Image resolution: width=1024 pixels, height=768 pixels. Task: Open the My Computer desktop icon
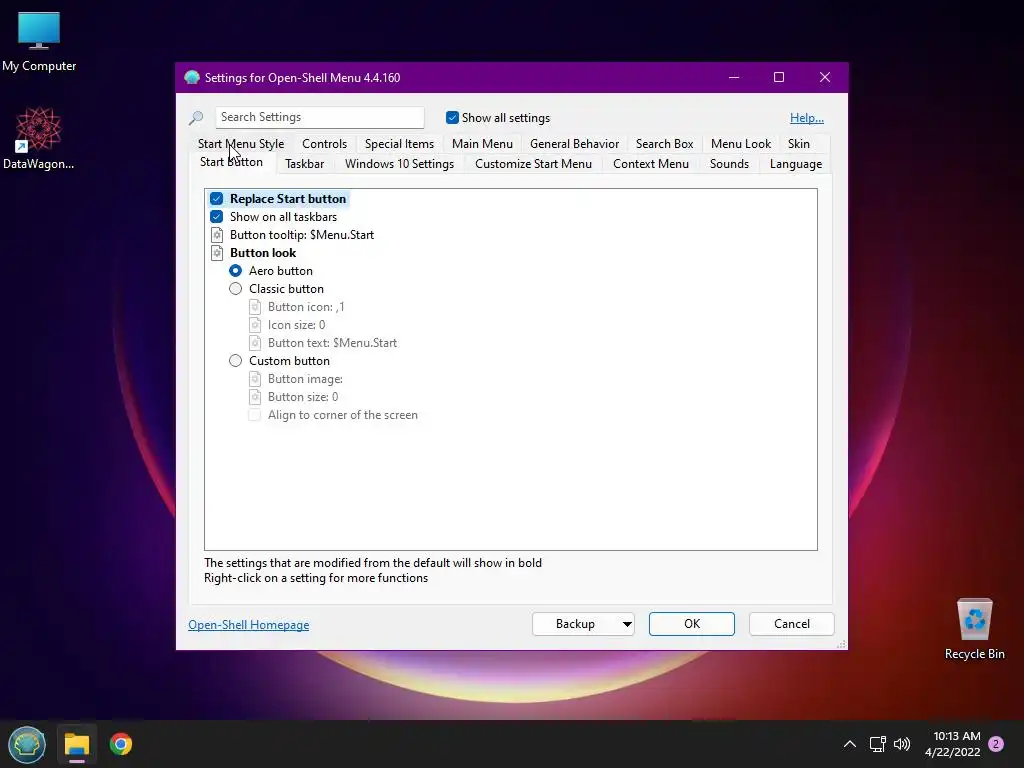click(x=39, y=42)
